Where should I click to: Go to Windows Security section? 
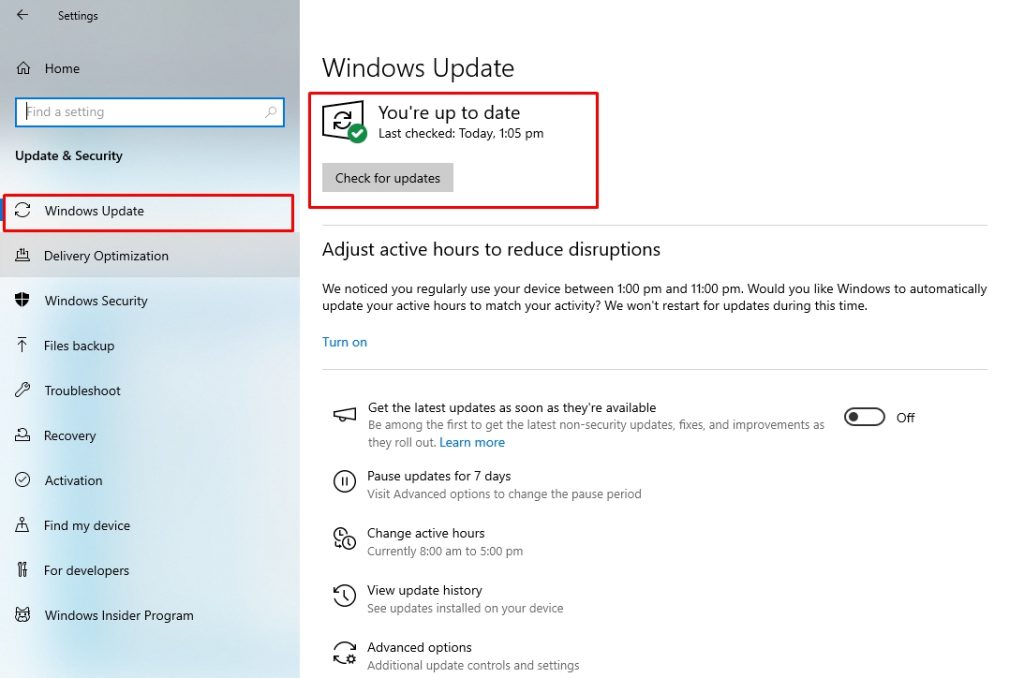click(x=150, y=300)
